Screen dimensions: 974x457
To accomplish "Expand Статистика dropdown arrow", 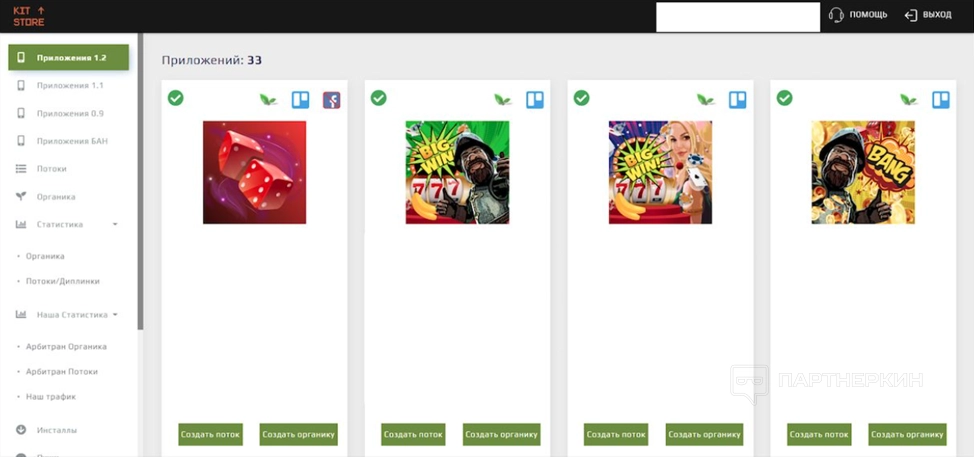I will (115, 224).
